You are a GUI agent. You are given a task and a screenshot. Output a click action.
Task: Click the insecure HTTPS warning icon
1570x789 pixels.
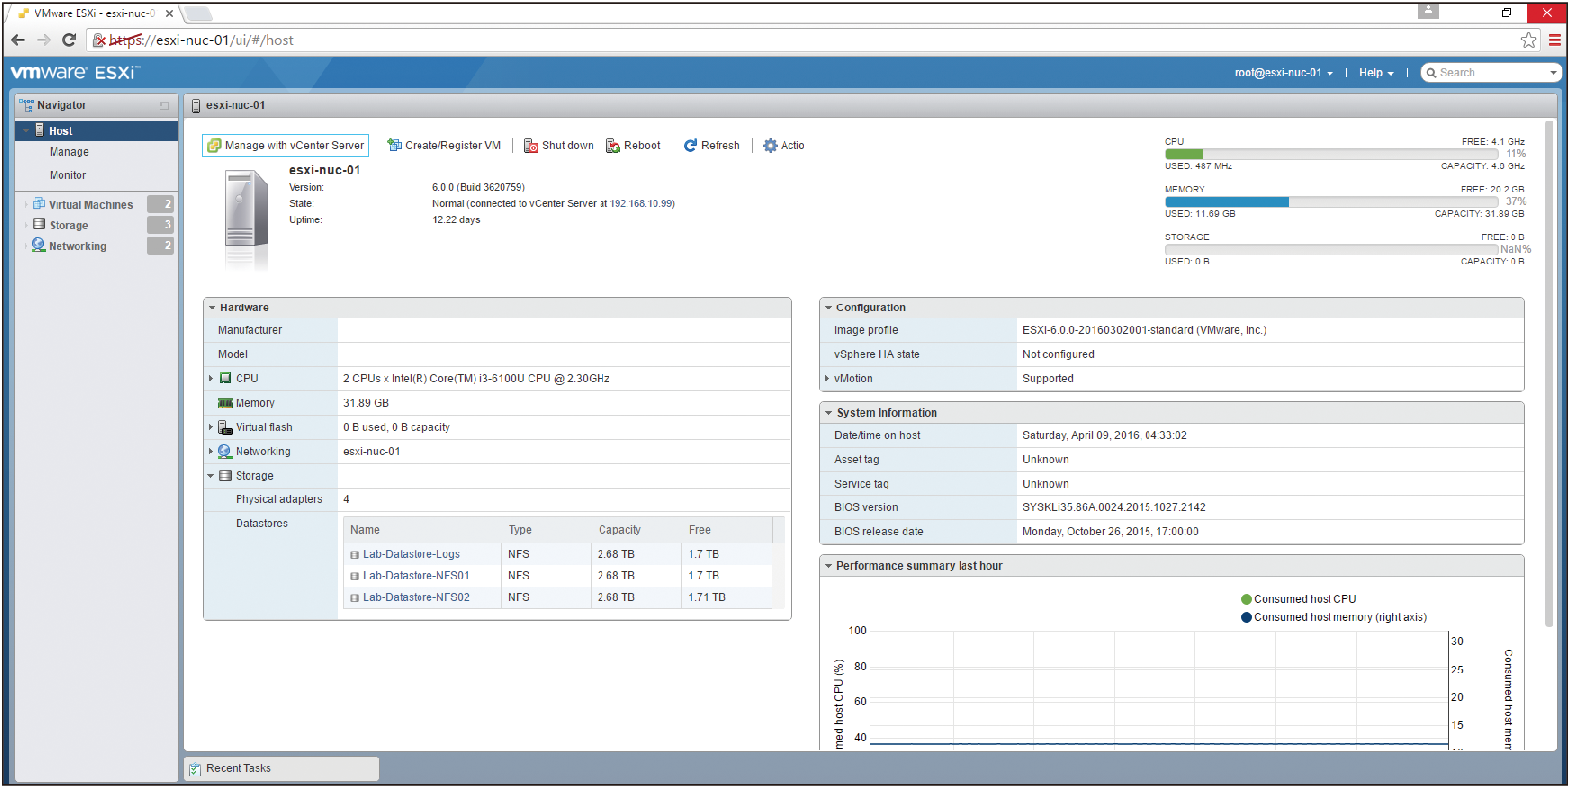click(99, 40)
